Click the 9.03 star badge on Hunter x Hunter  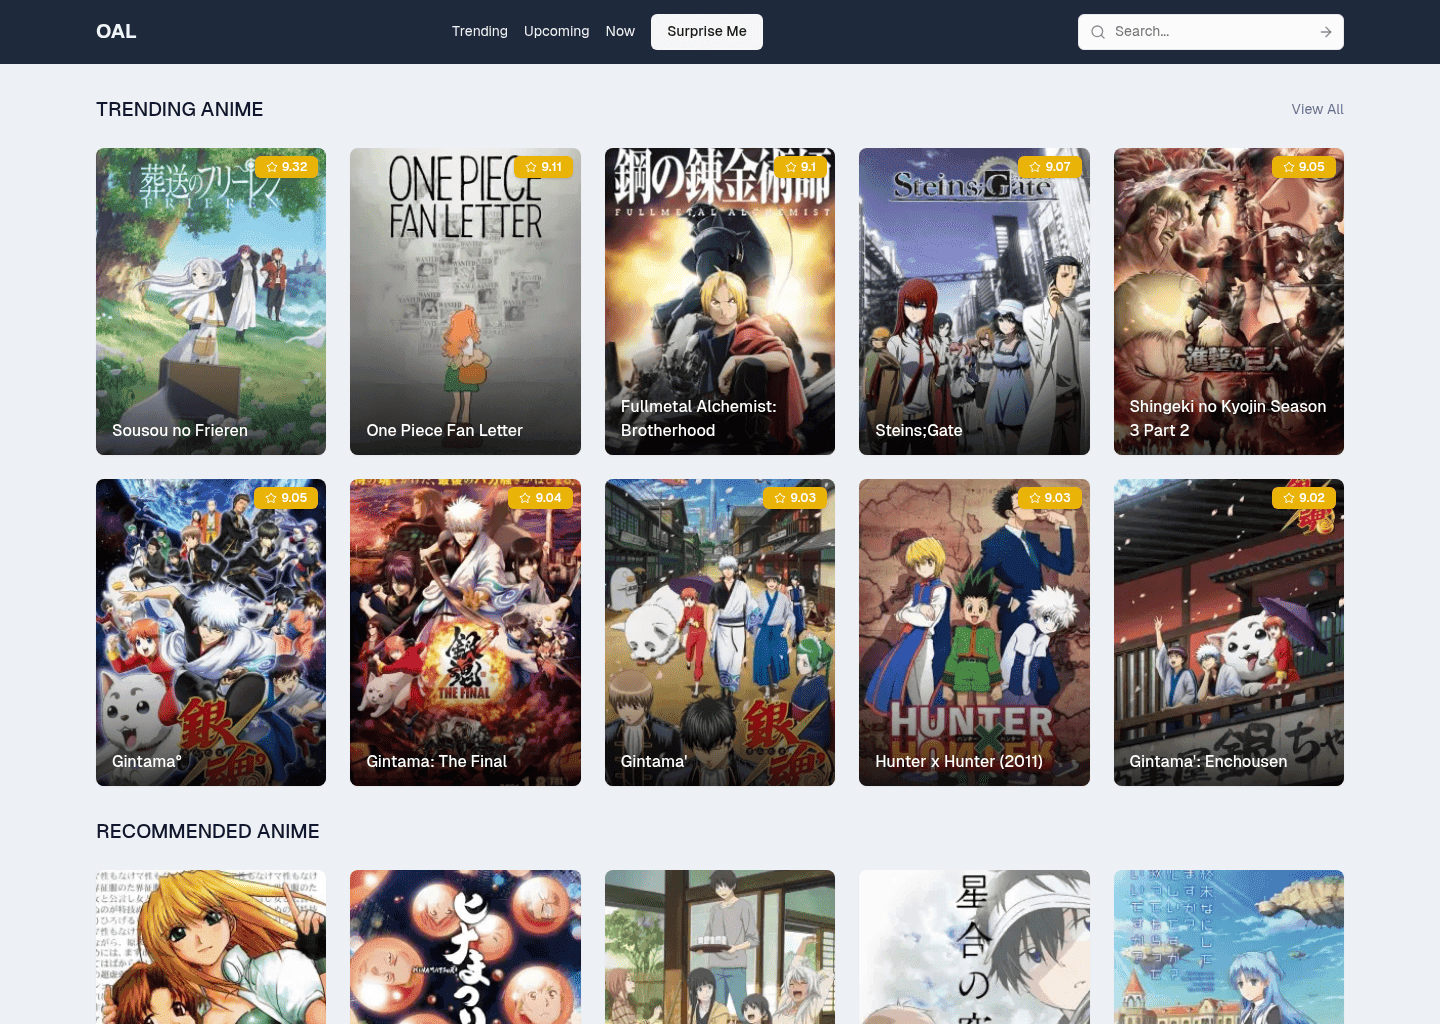pyautogui.click(x=1050, y=498)
